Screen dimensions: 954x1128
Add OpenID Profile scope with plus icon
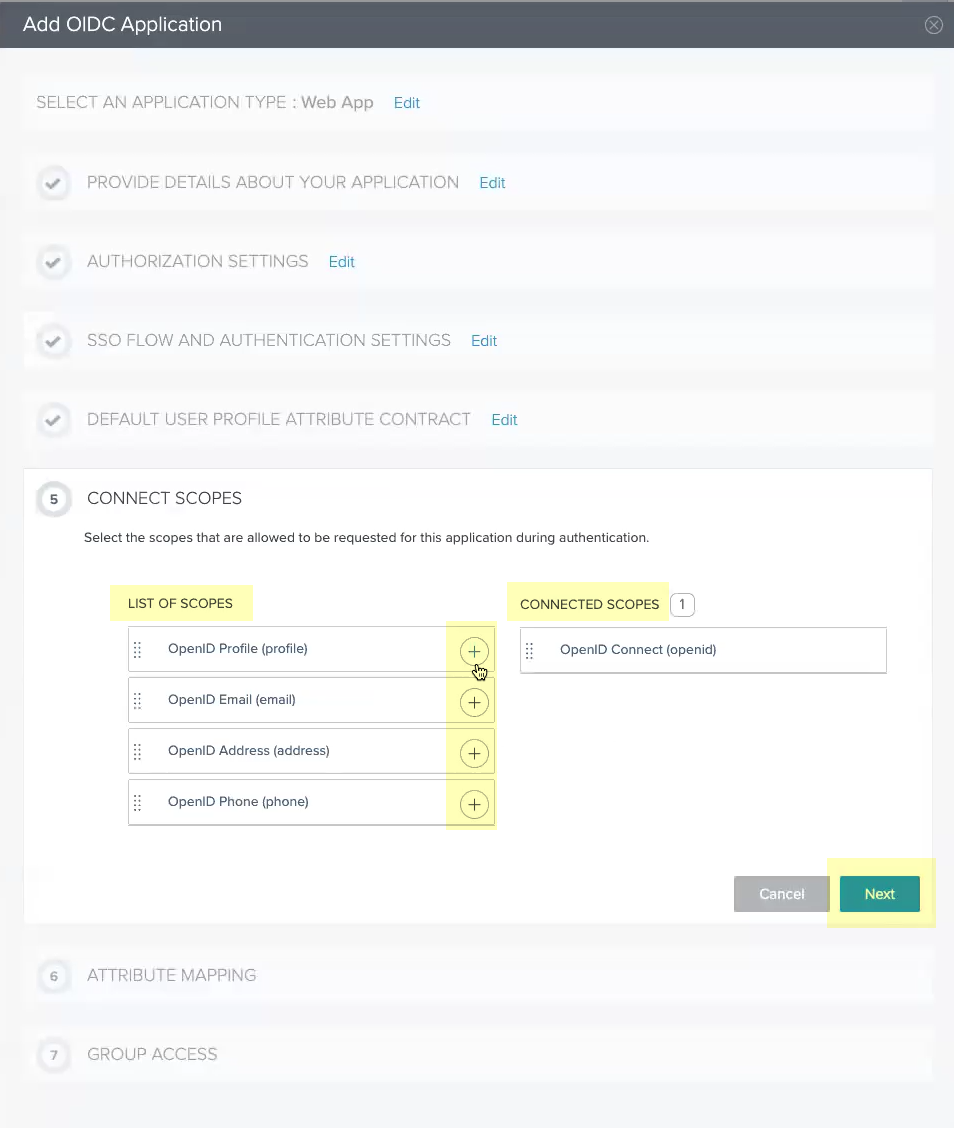pos(474,651)
